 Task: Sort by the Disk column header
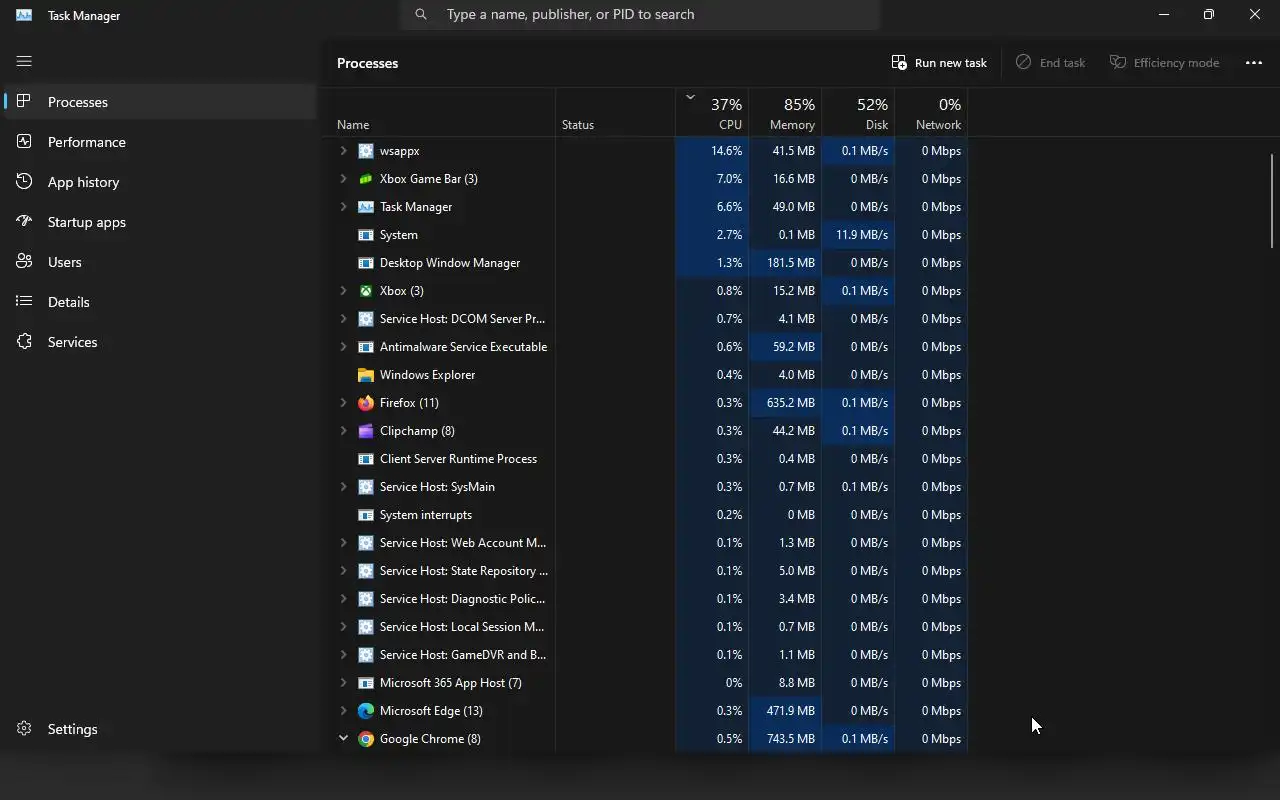click(858, 112)
